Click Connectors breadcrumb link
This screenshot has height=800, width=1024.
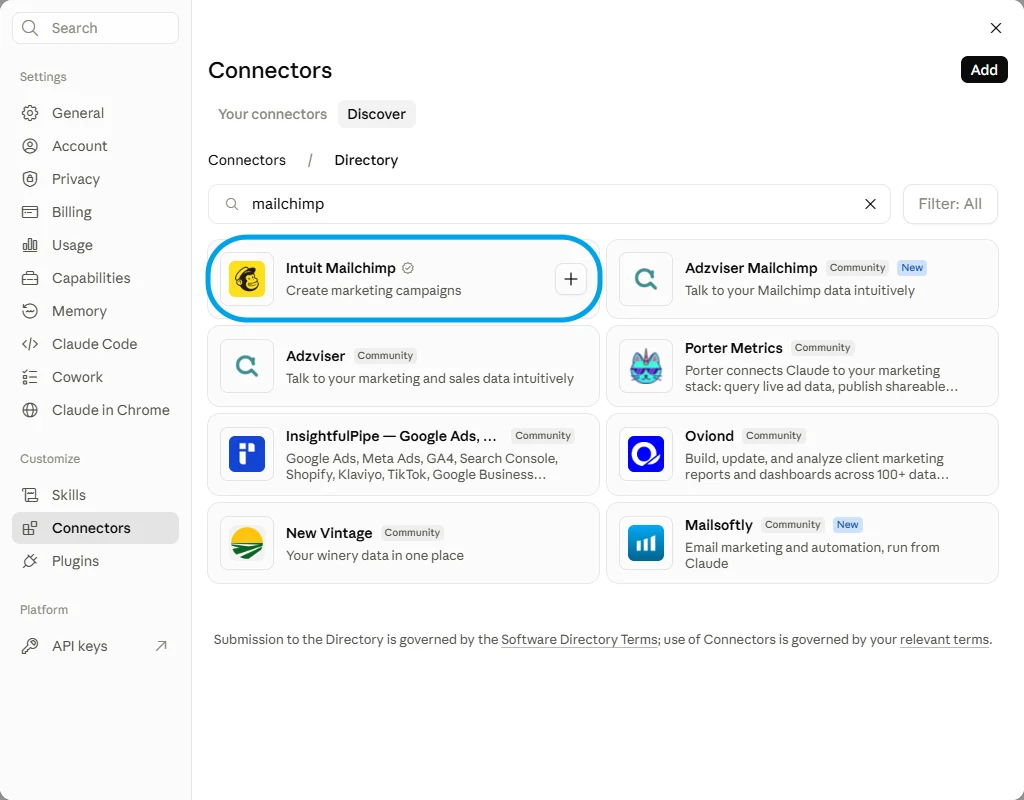(247, 160)
